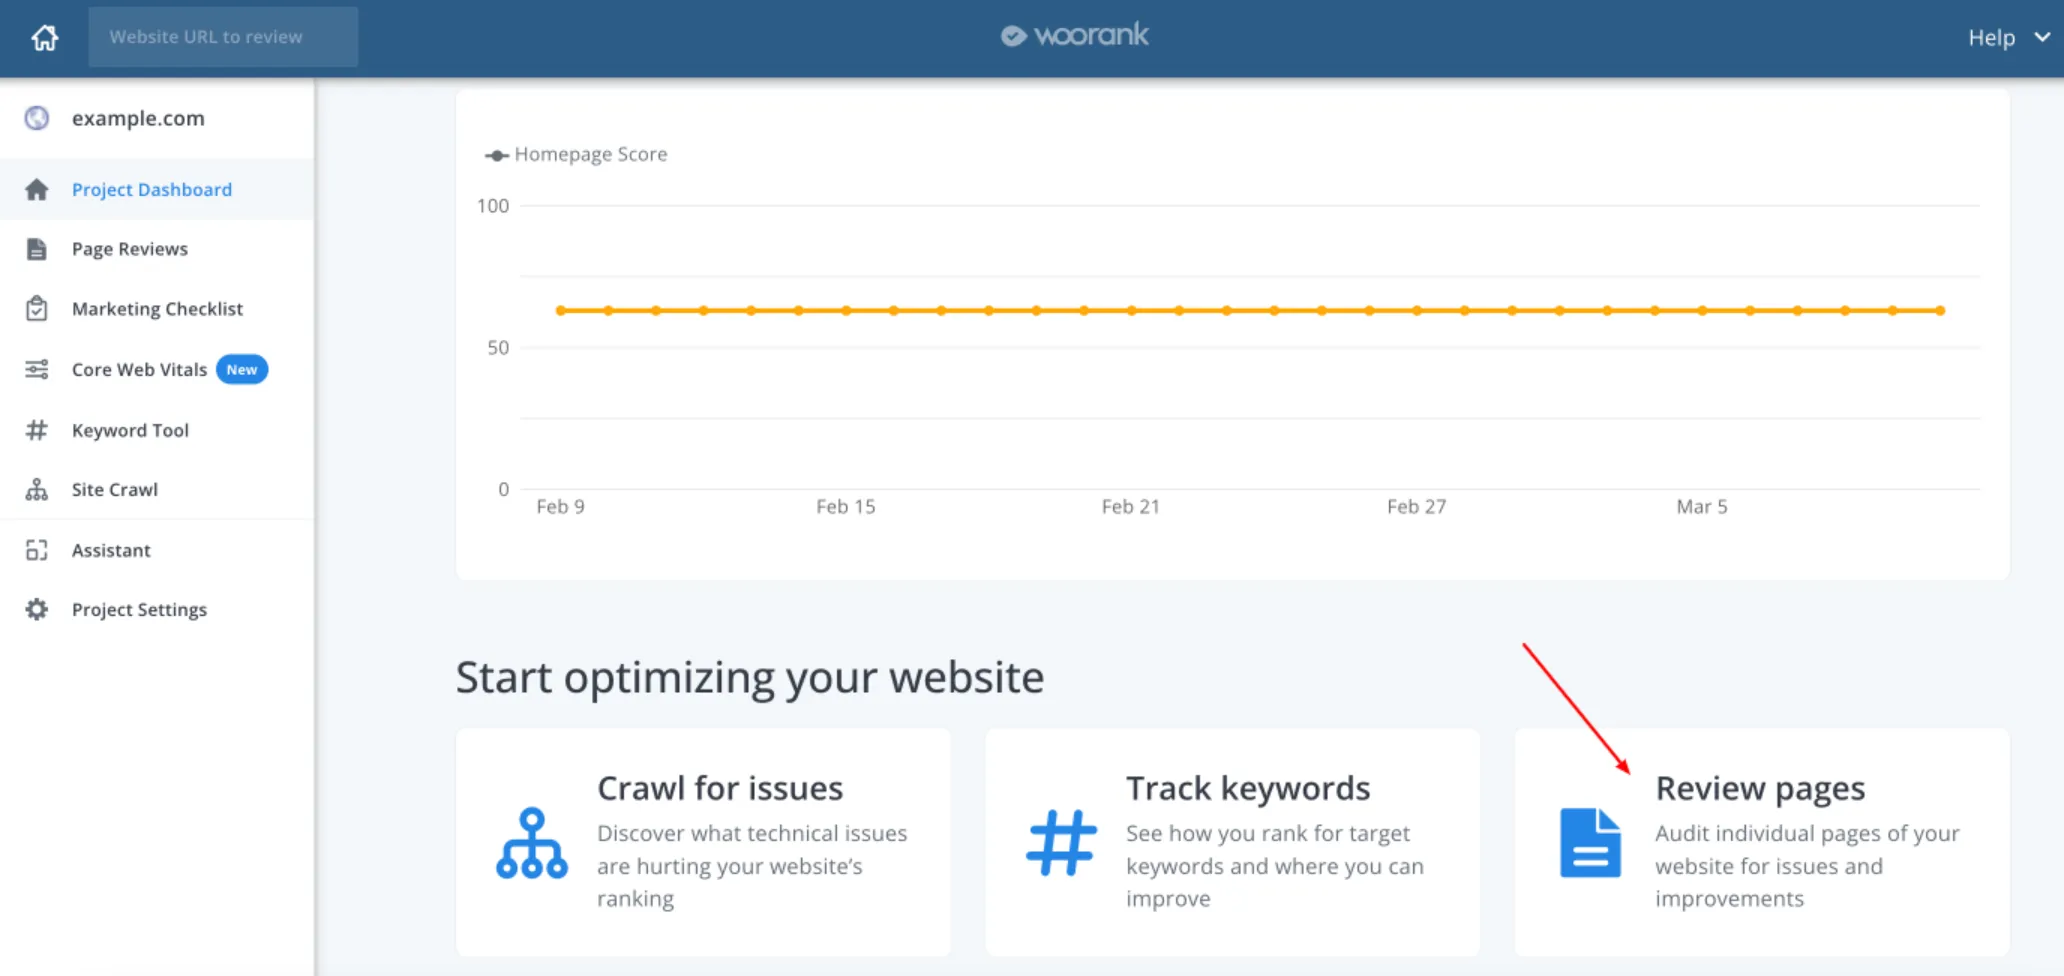Expand the Help dropdown menu
The height and width of the screenshot is (976, 2064).
(x=2008, y=38)
